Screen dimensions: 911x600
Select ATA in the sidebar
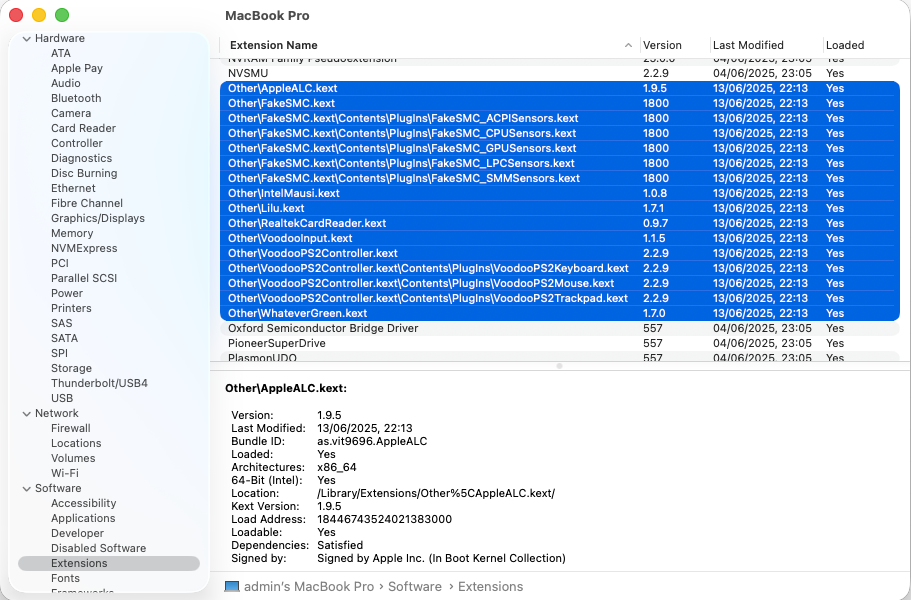pyautogui.click(x=61, y=53)
